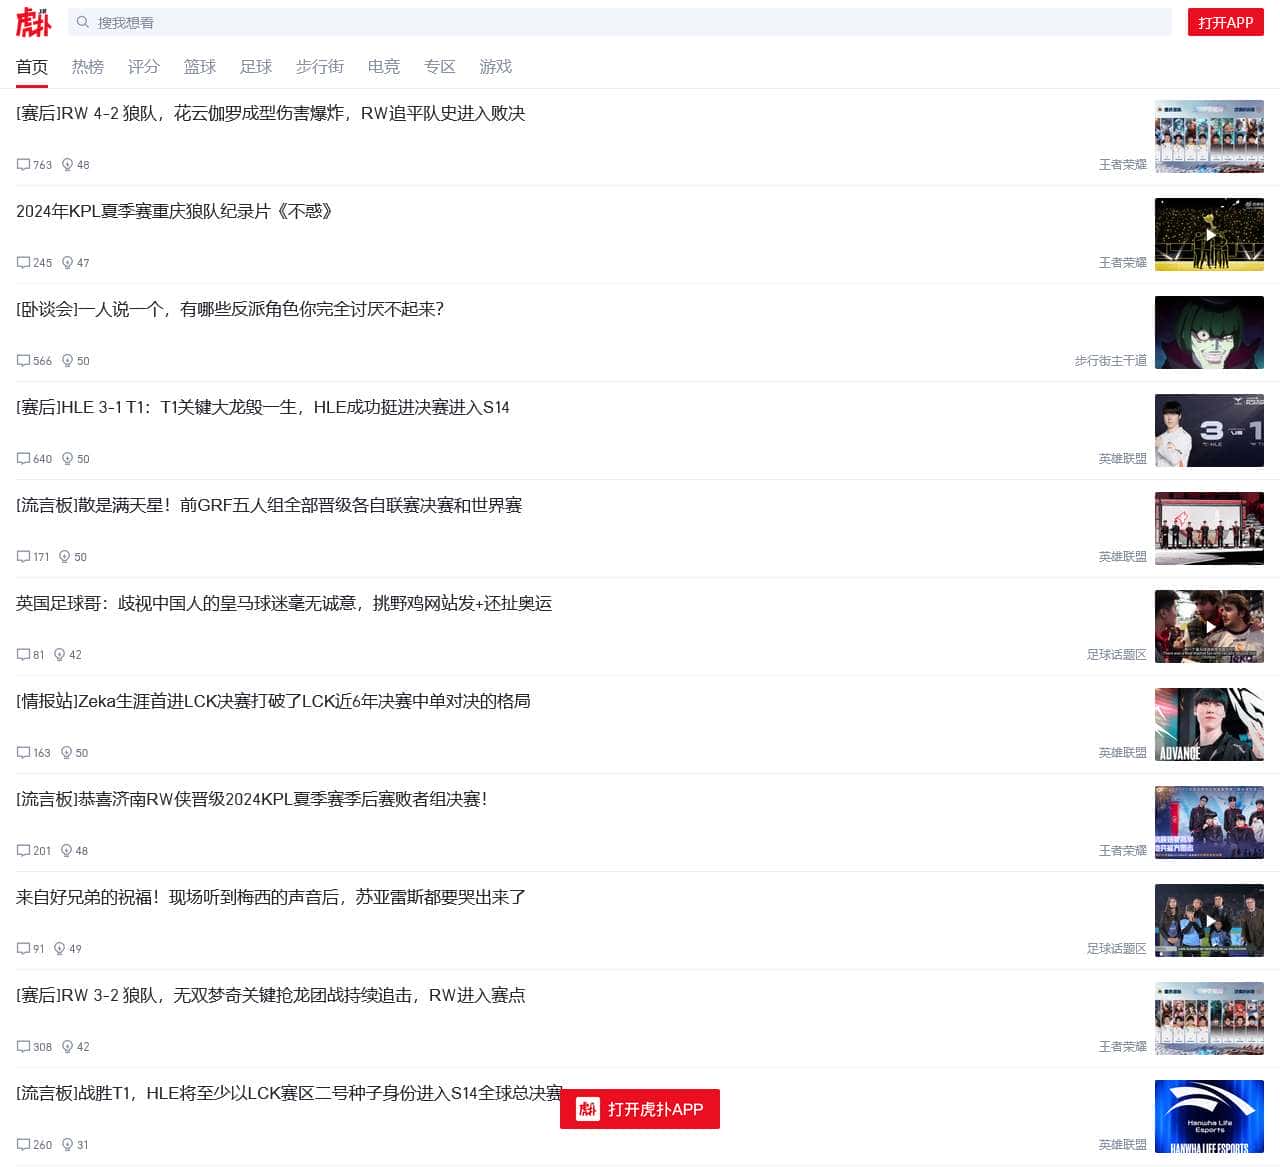Play video thumbnail of 狼队纪录片 post

1209,234
